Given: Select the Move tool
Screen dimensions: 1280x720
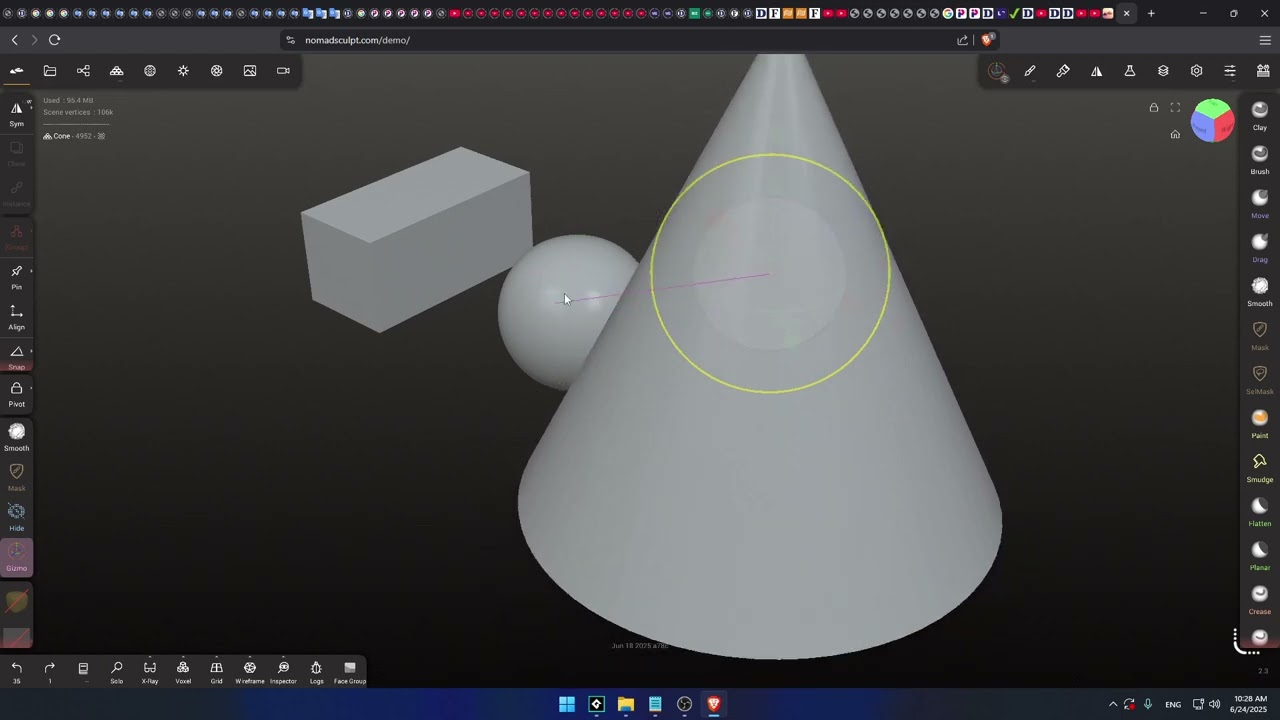Looking at the screenshot, I should [x=1260, y=203].
